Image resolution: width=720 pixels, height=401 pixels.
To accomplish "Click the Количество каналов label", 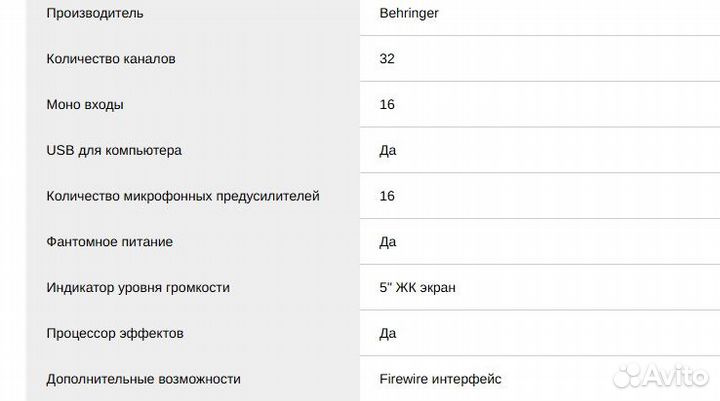I will [111, 59].
